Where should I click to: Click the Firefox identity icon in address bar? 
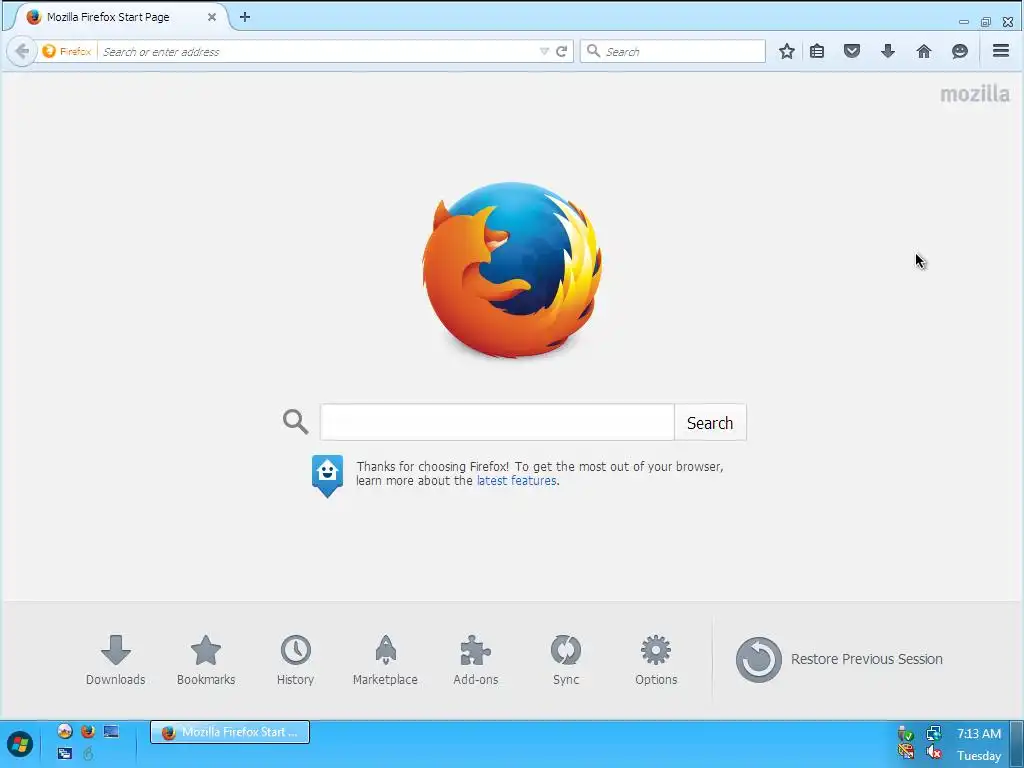coord(67,51)
